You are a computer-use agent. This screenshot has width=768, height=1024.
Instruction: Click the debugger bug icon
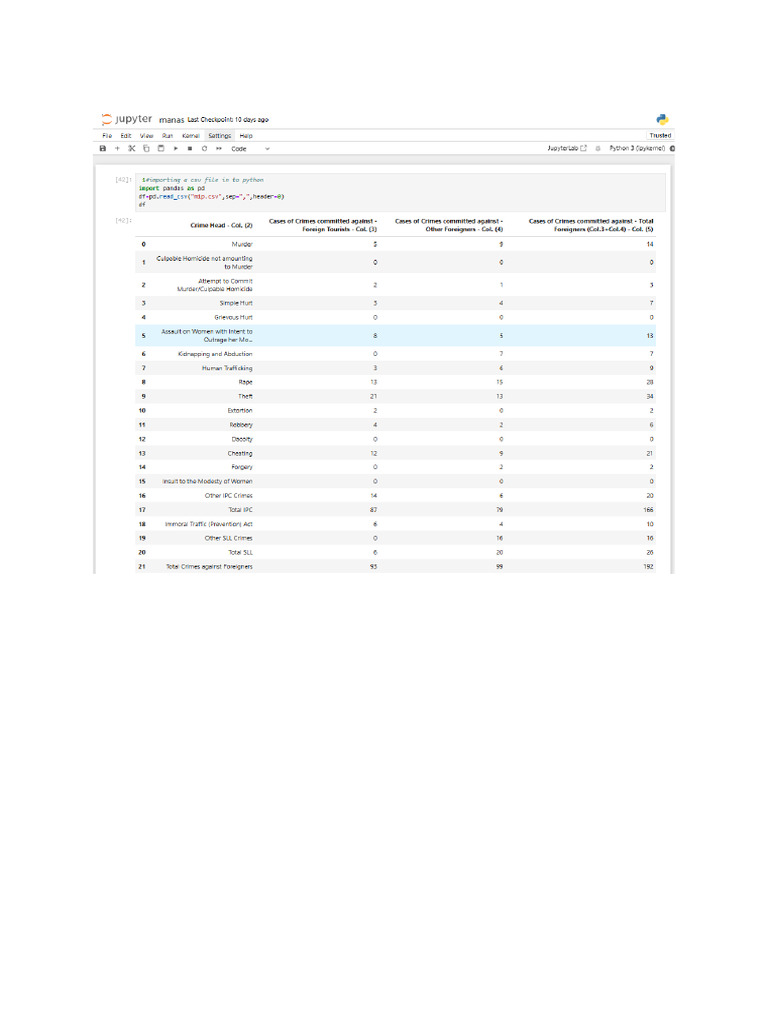coord(598,148)
